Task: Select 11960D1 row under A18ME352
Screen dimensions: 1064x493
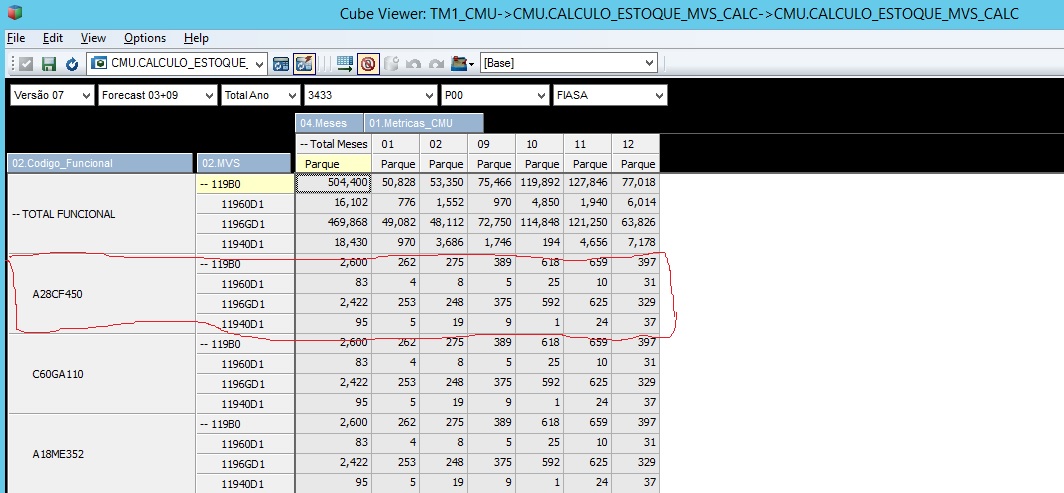Action: [246, 443]
